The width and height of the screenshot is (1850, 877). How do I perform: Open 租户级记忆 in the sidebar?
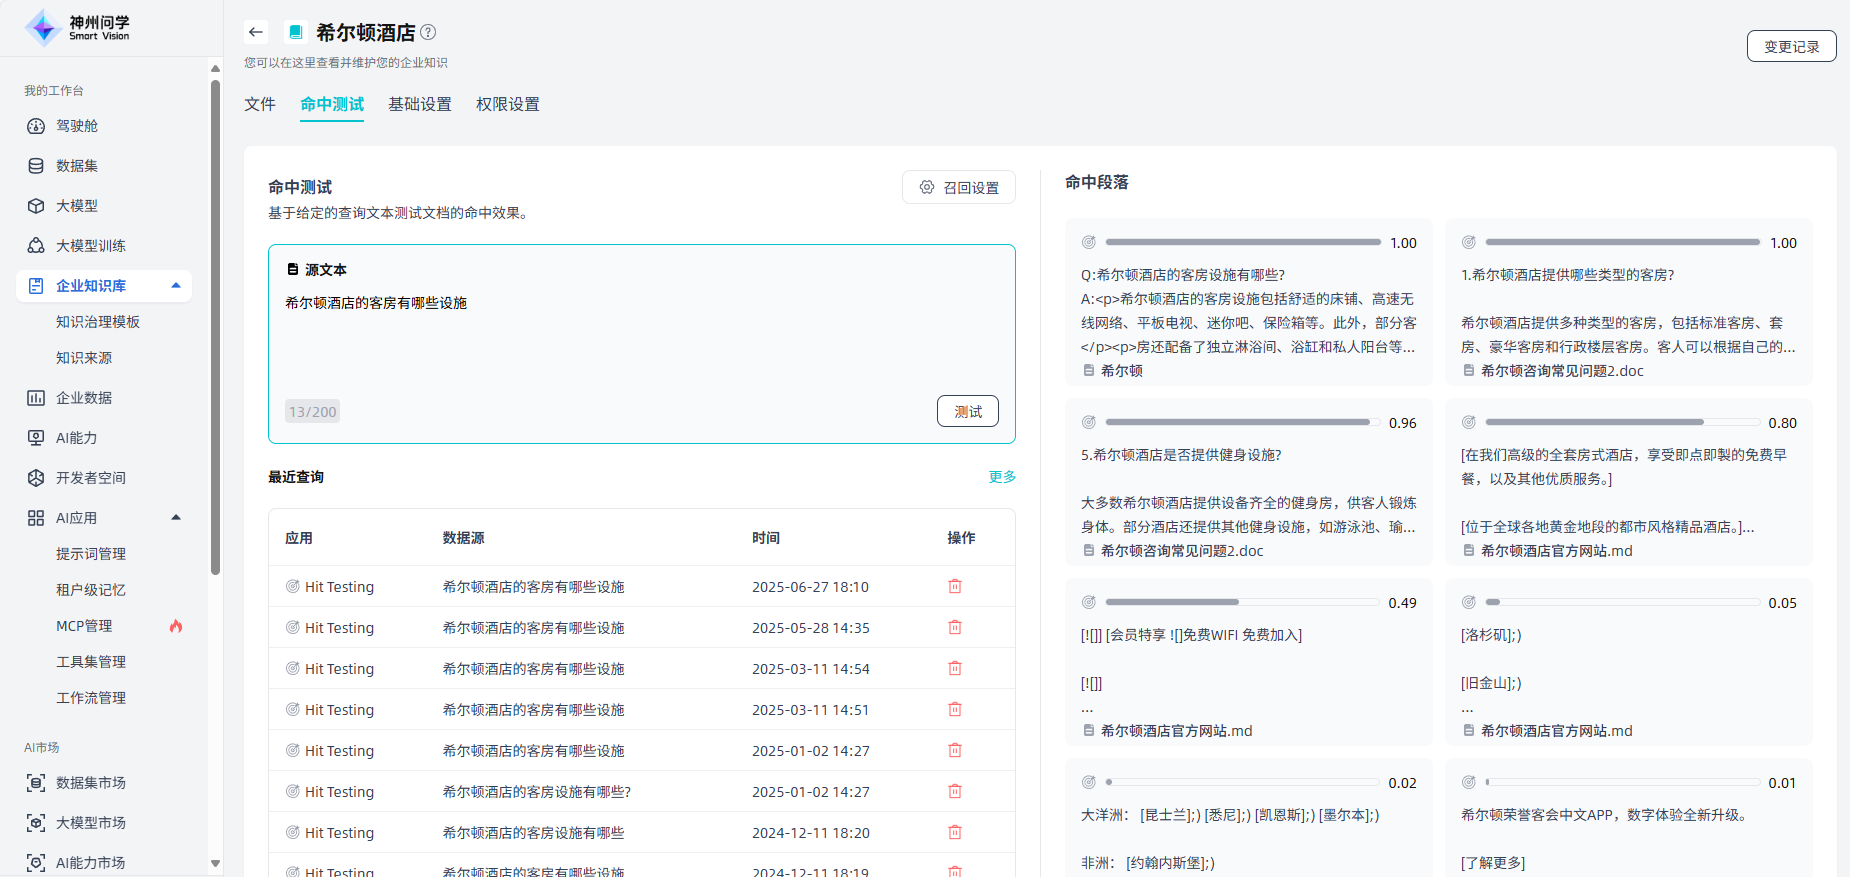pyautogui.click(x=91, y=590)
